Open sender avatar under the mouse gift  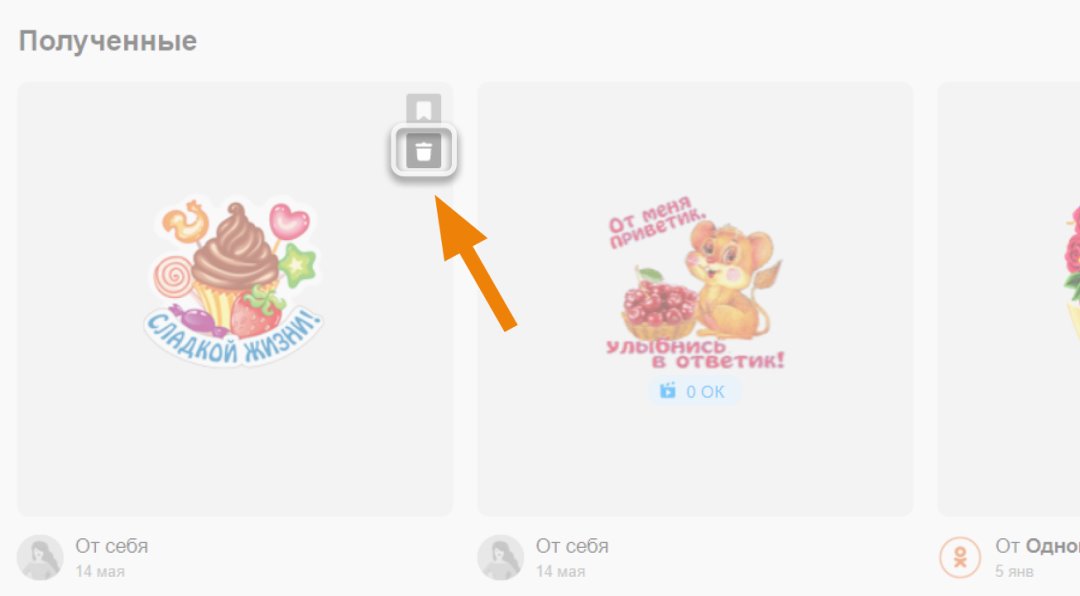501,557
